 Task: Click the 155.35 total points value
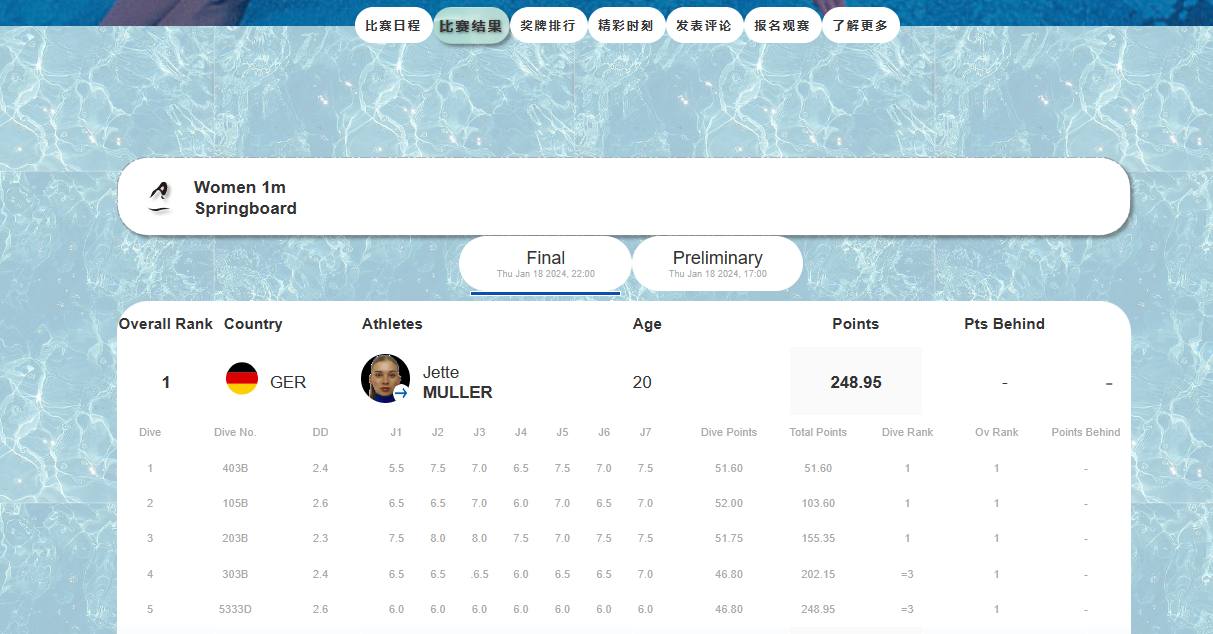(x=818, y=538)
